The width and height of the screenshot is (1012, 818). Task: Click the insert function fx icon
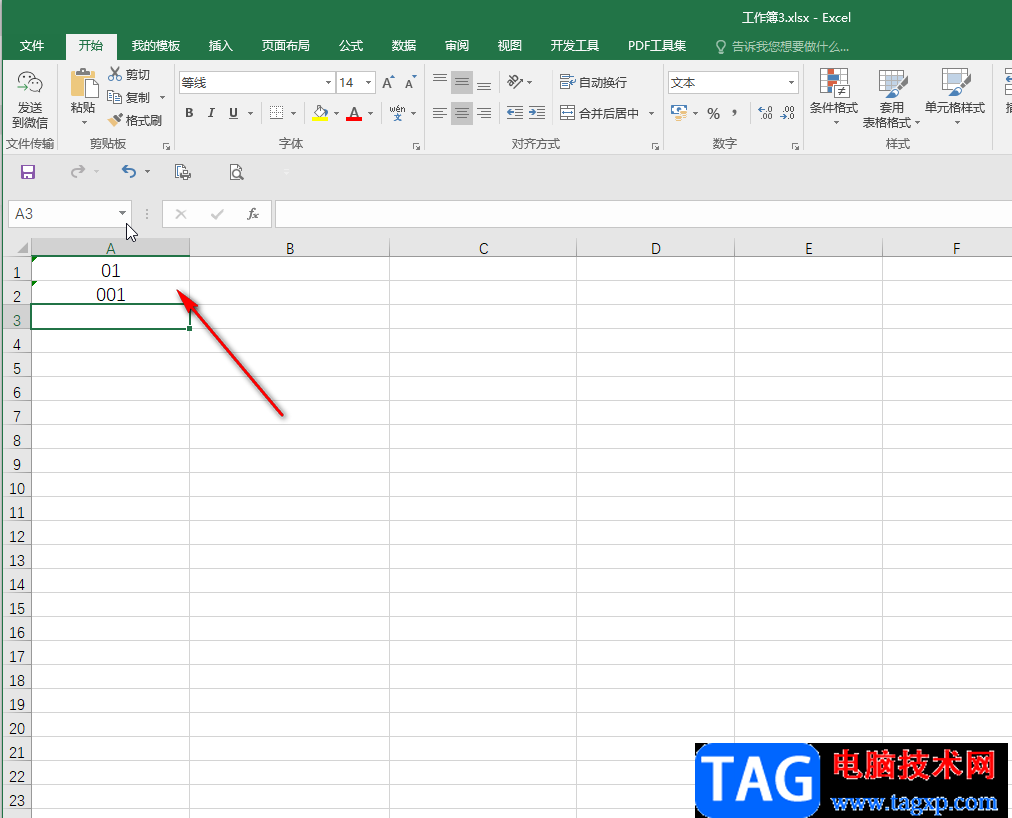tap(253, 214)
